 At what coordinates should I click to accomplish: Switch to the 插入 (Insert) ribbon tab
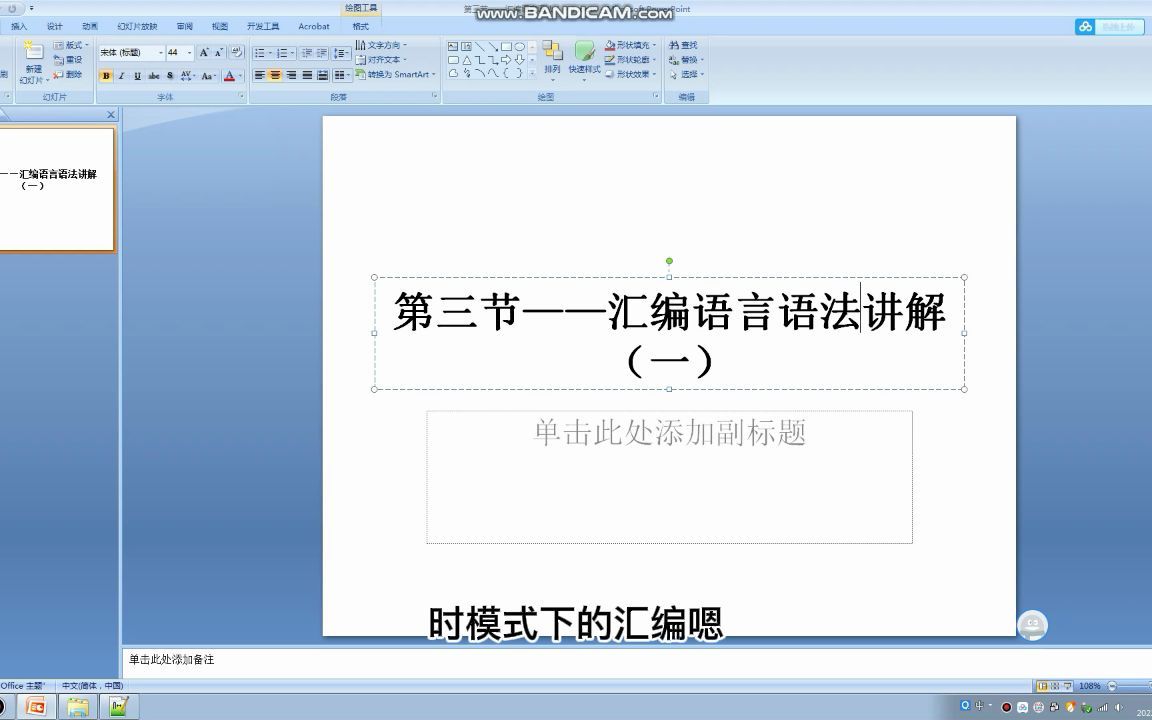pyautogui.click(x=19, y=26)
